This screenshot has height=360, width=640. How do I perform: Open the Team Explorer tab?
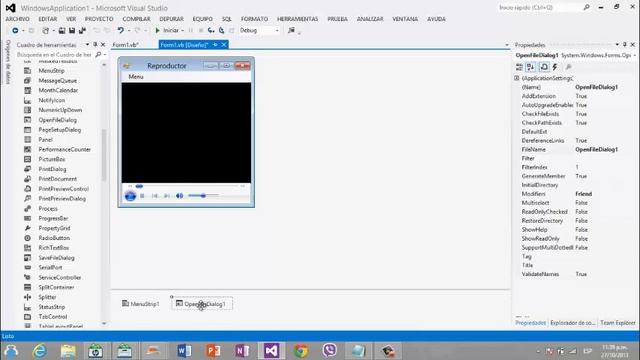[x=618, y=323]
